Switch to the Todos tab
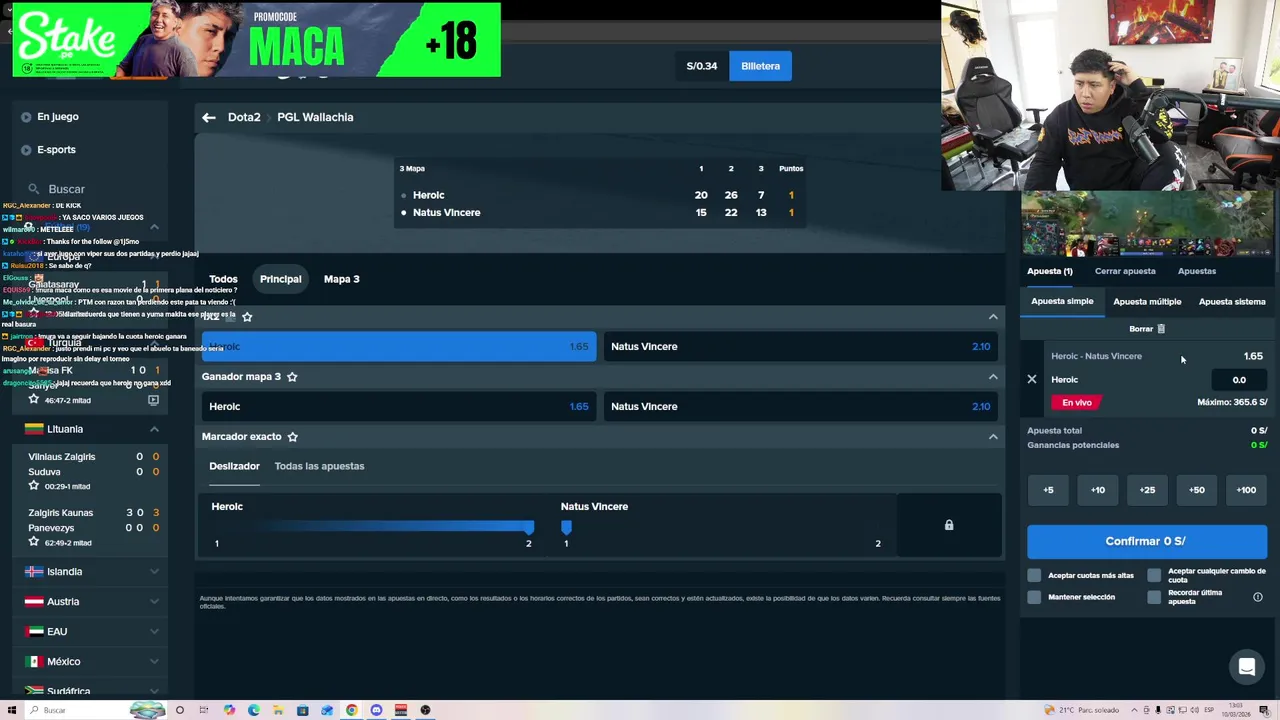 pos(223,279)
